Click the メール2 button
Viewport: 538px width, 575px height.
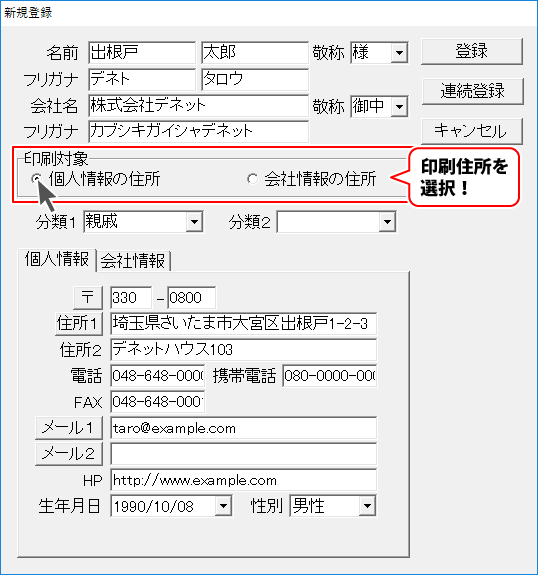[69, 454]
